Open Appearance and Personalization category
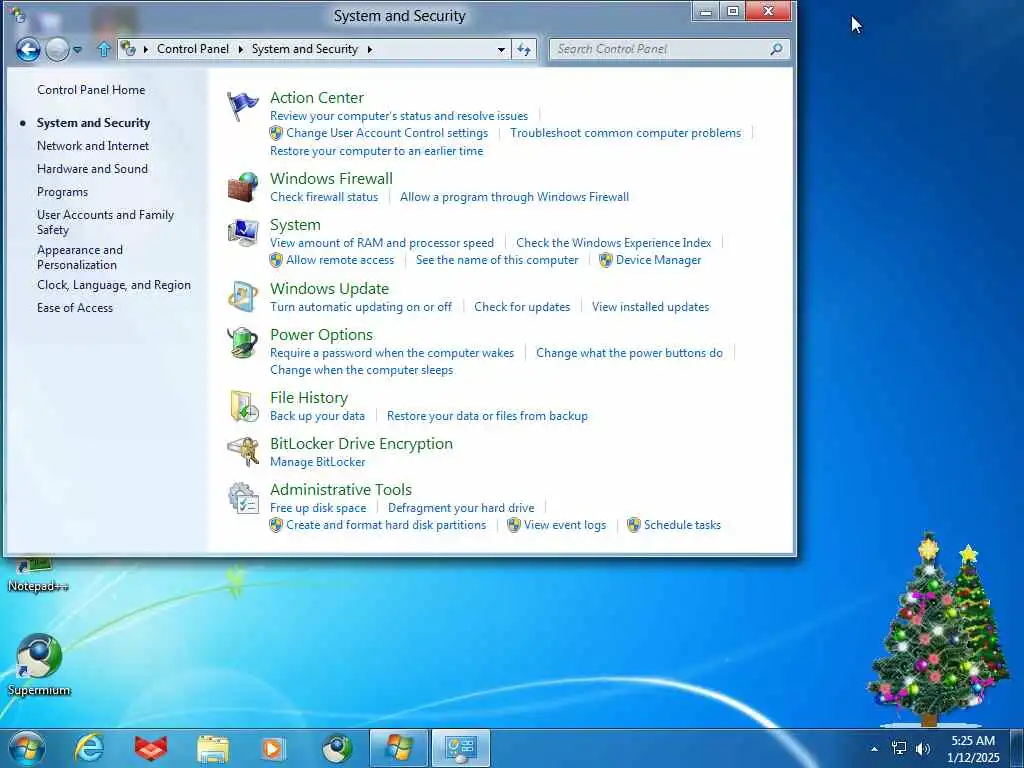Screen dimensions: 1024x768 pyautogui.click(x=80, y=257)
